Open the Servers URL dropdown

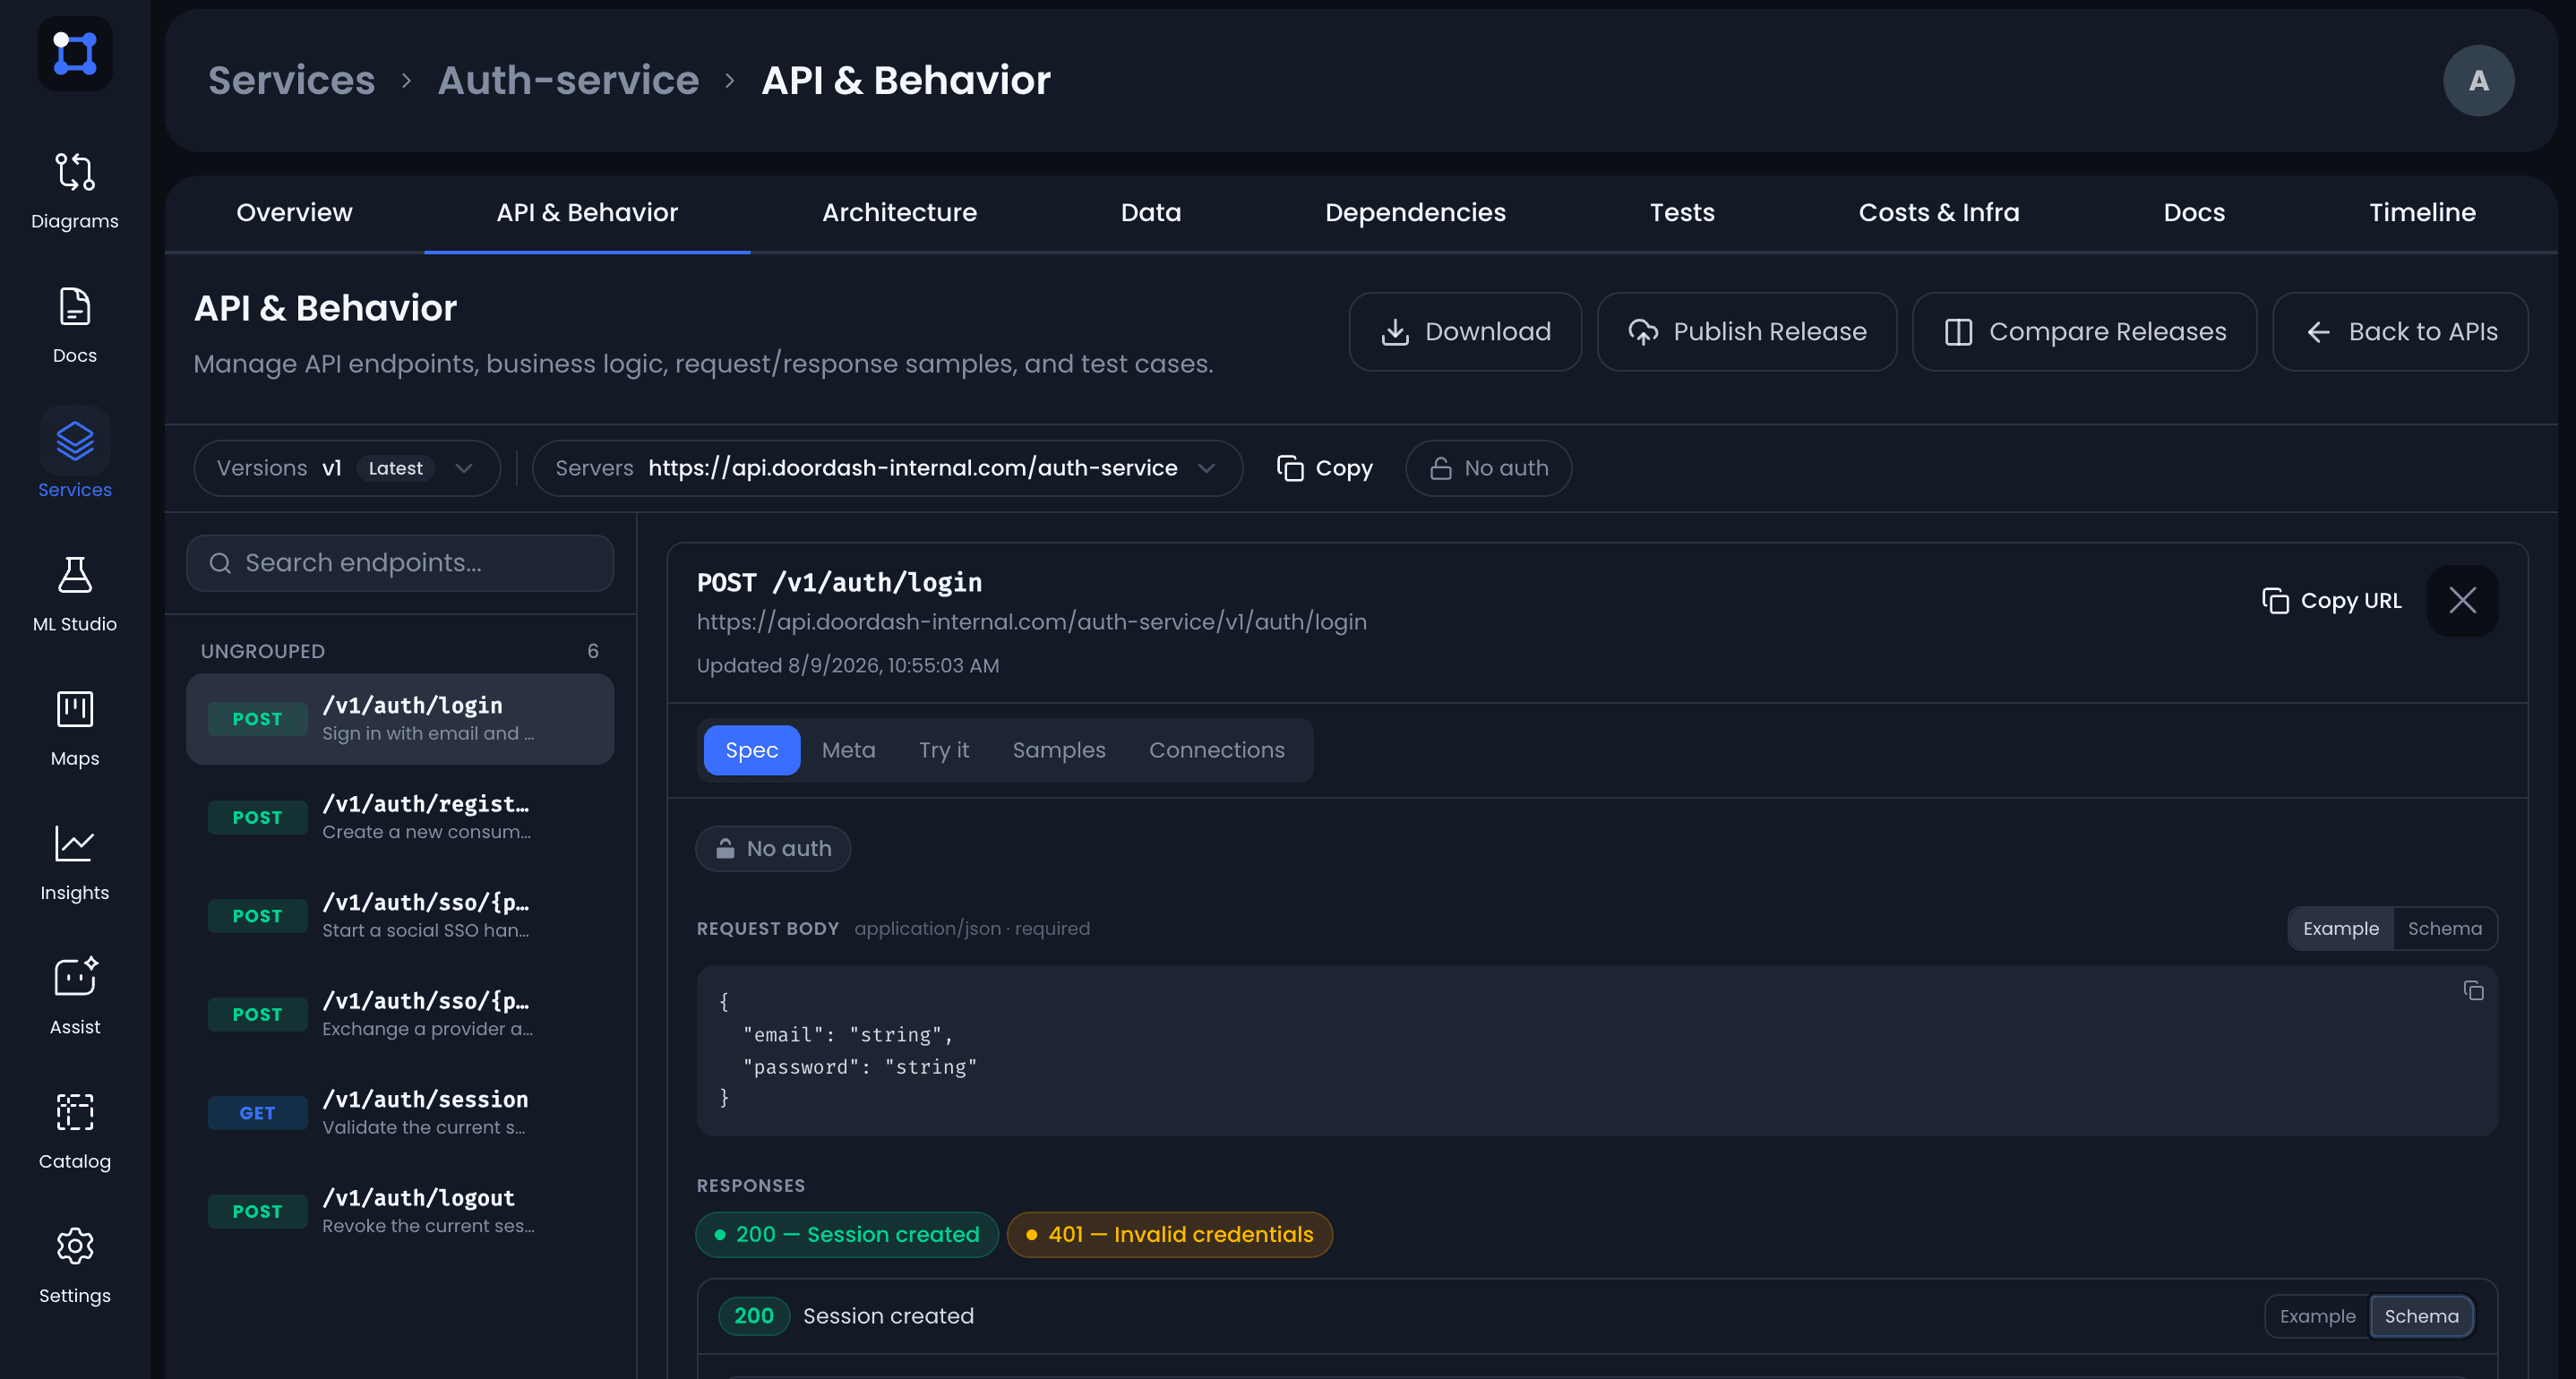pyautogui.click(x=887, y=468)
